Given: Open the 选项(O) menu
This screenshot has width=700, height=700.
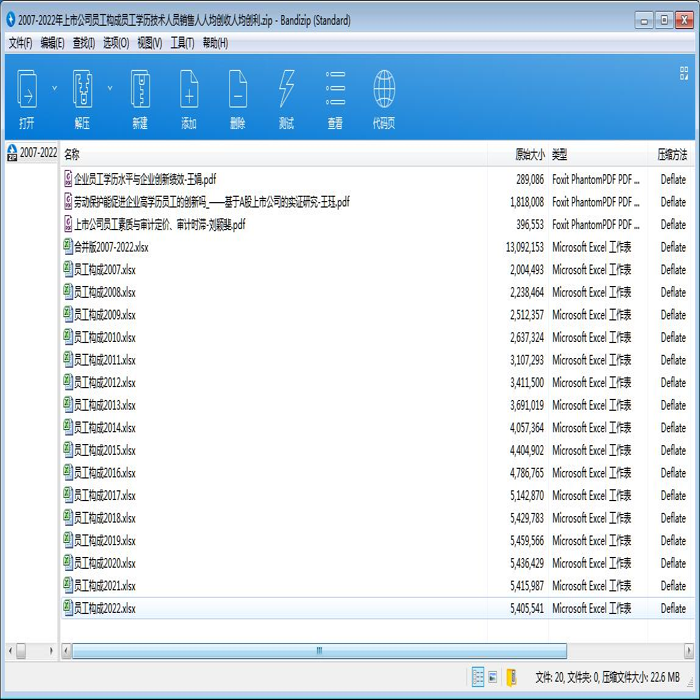Looking at the screenshot, I should 116,43.
